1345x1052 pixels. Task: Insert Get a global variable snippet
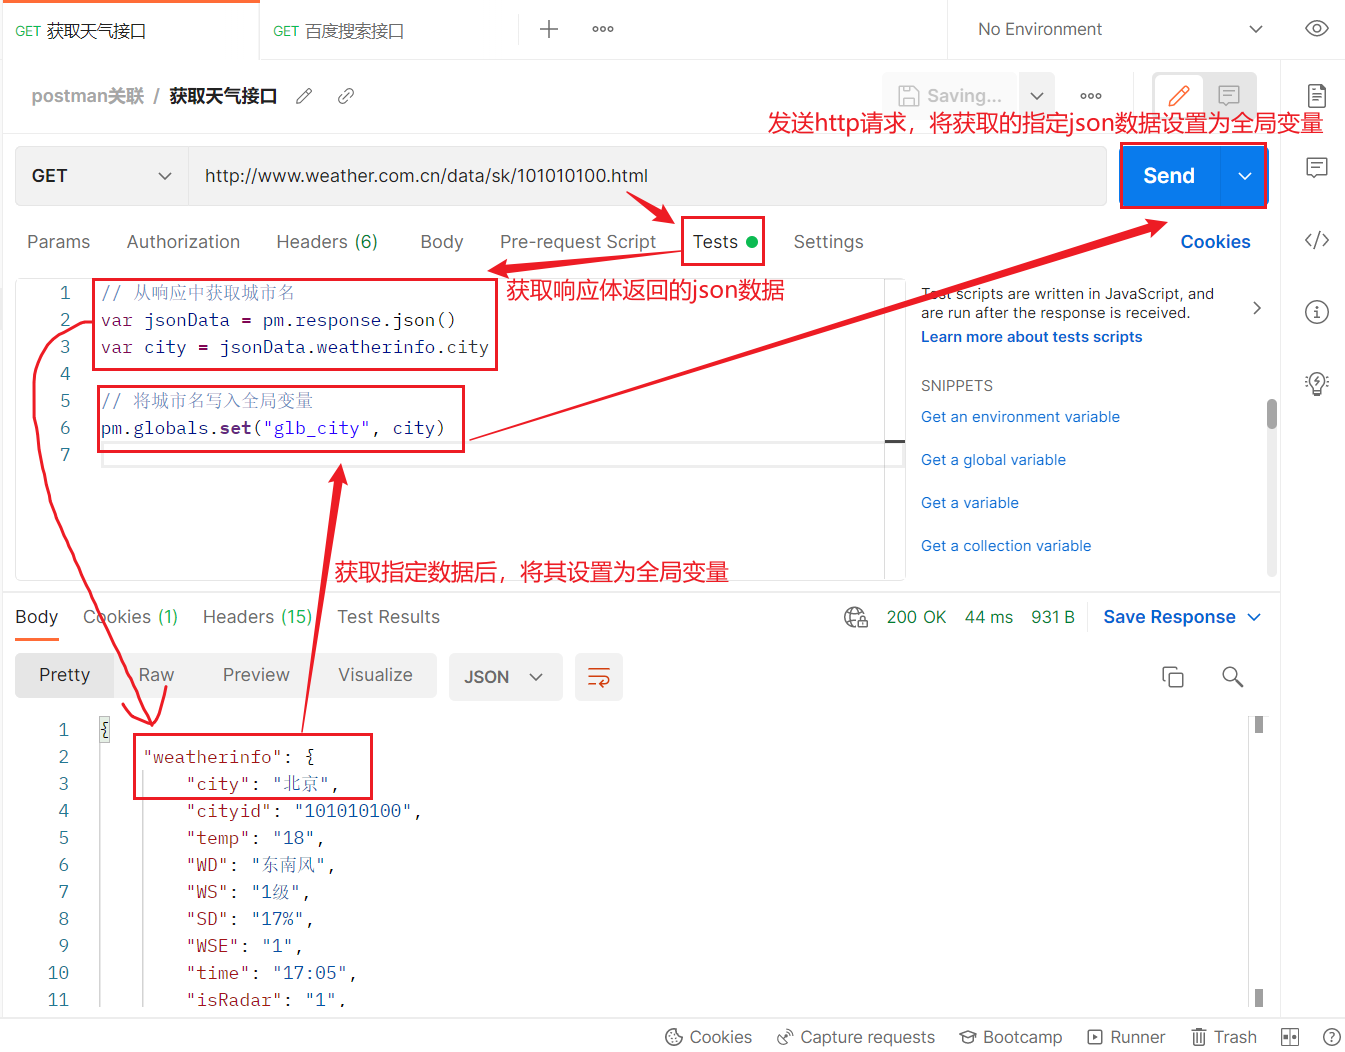click(x=993, y=460)
